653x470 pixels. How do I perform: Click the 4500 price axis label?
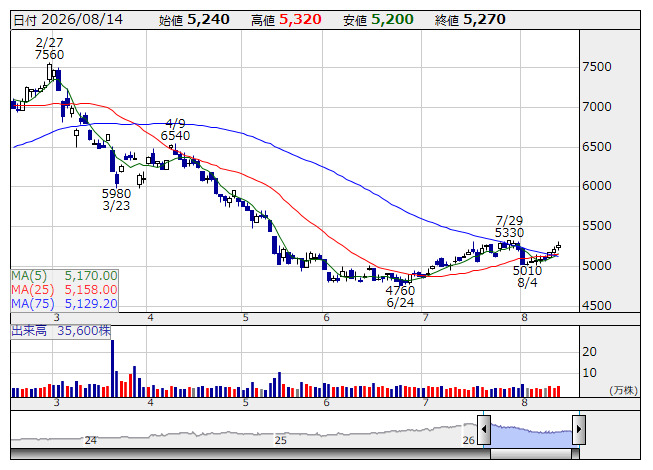point(597,306)
